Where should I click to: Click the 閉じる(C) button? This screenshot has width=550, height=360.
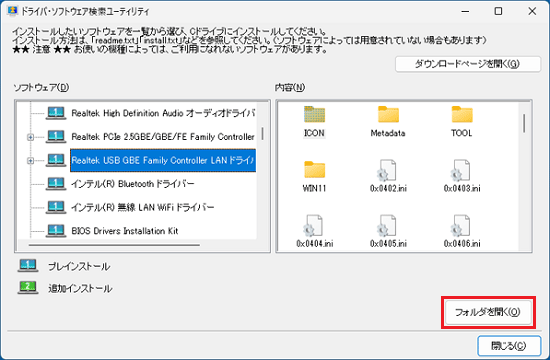(x=509, y=346)
